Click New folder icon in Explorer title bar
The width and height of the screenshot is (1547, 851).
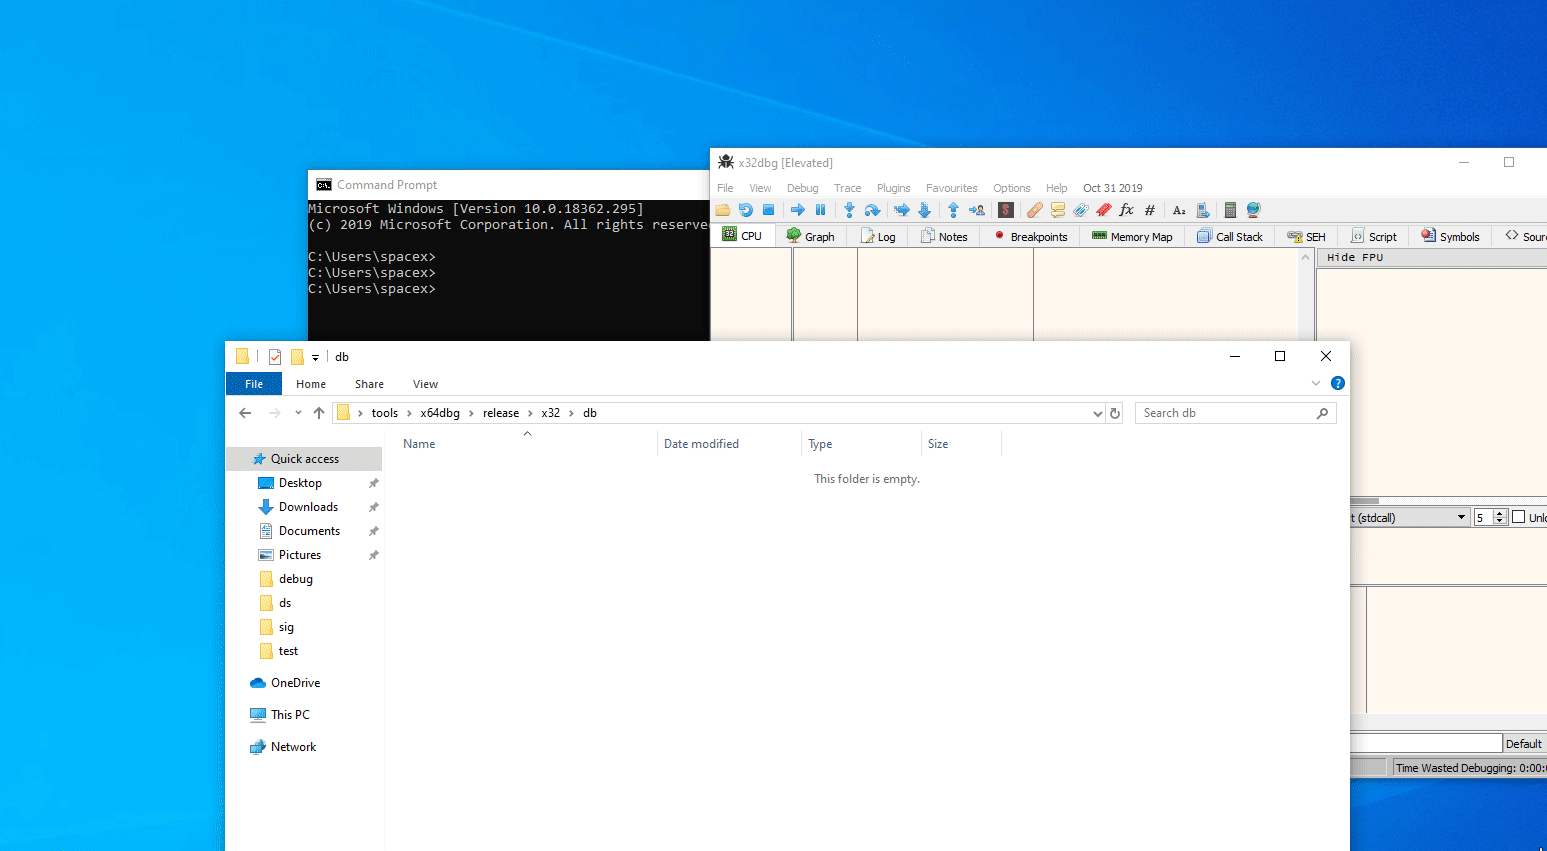coord(297,357)
